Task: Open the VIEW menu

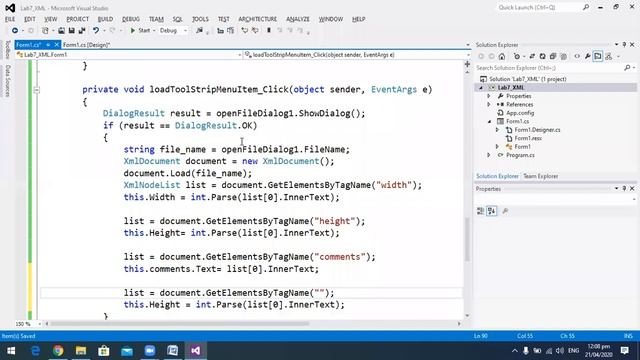Action: click(51, 19)
